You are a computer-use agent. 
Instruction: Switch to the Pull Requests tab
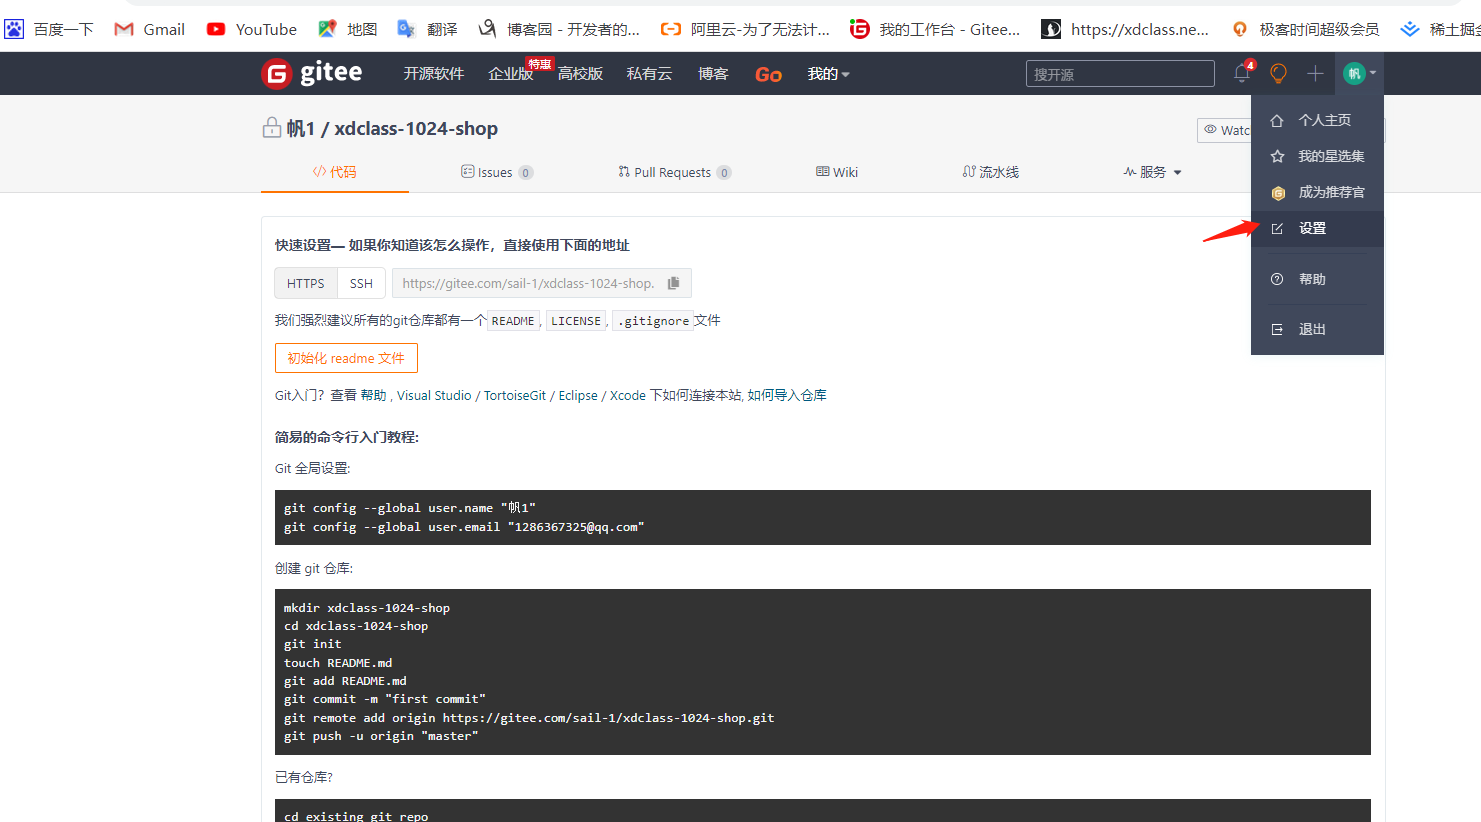(x=674, y=172)
